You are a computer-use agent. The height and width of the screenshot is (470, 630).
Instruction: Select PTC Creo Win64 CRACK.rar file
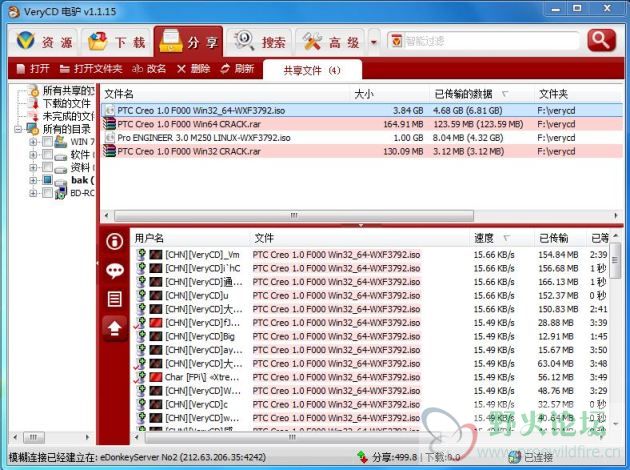pyautogui.click(x=362, y=124)
